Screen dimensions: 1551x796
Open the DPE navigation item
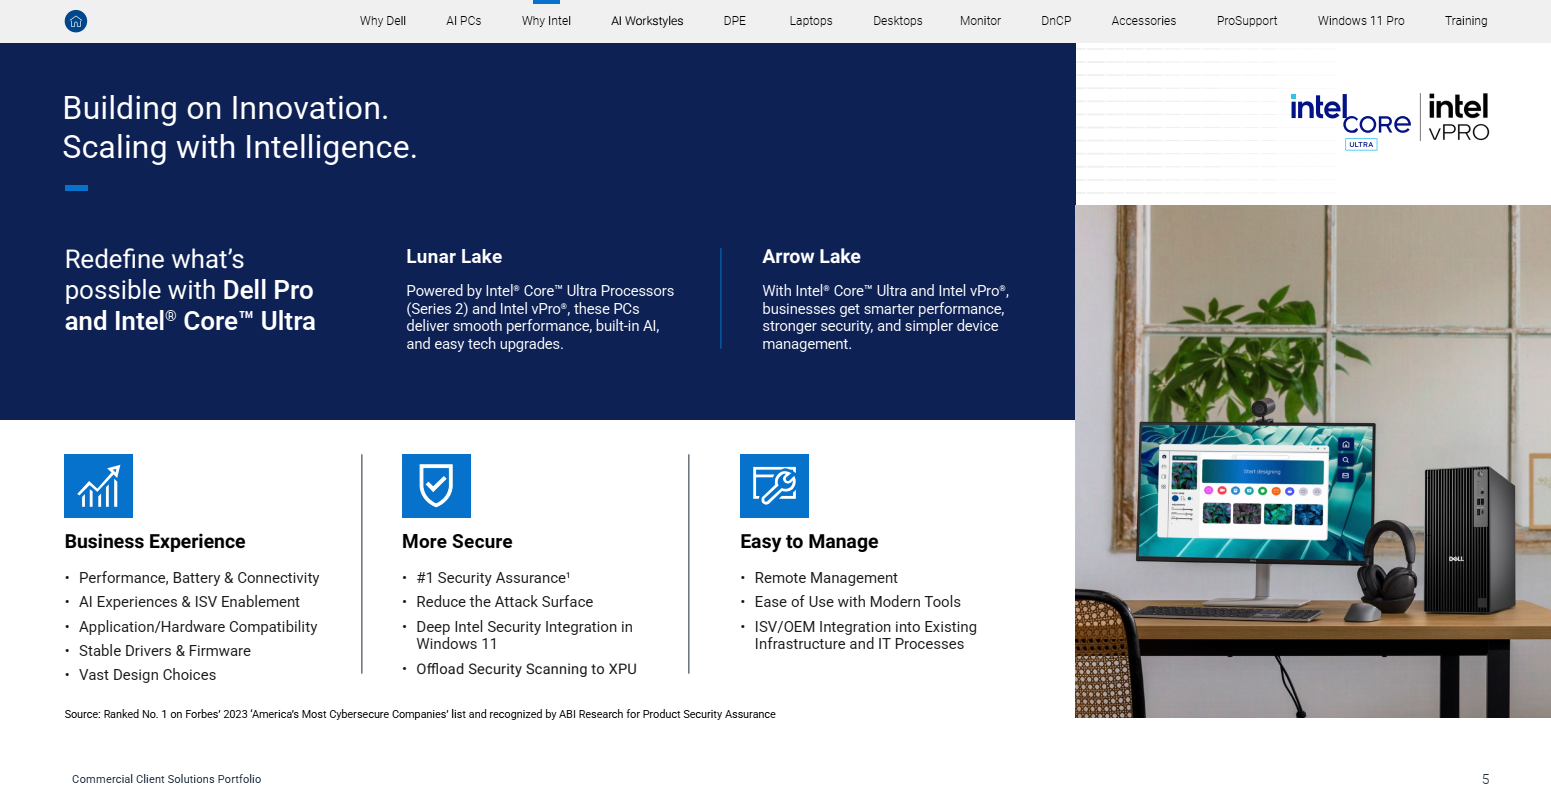[x=735, y=21]
